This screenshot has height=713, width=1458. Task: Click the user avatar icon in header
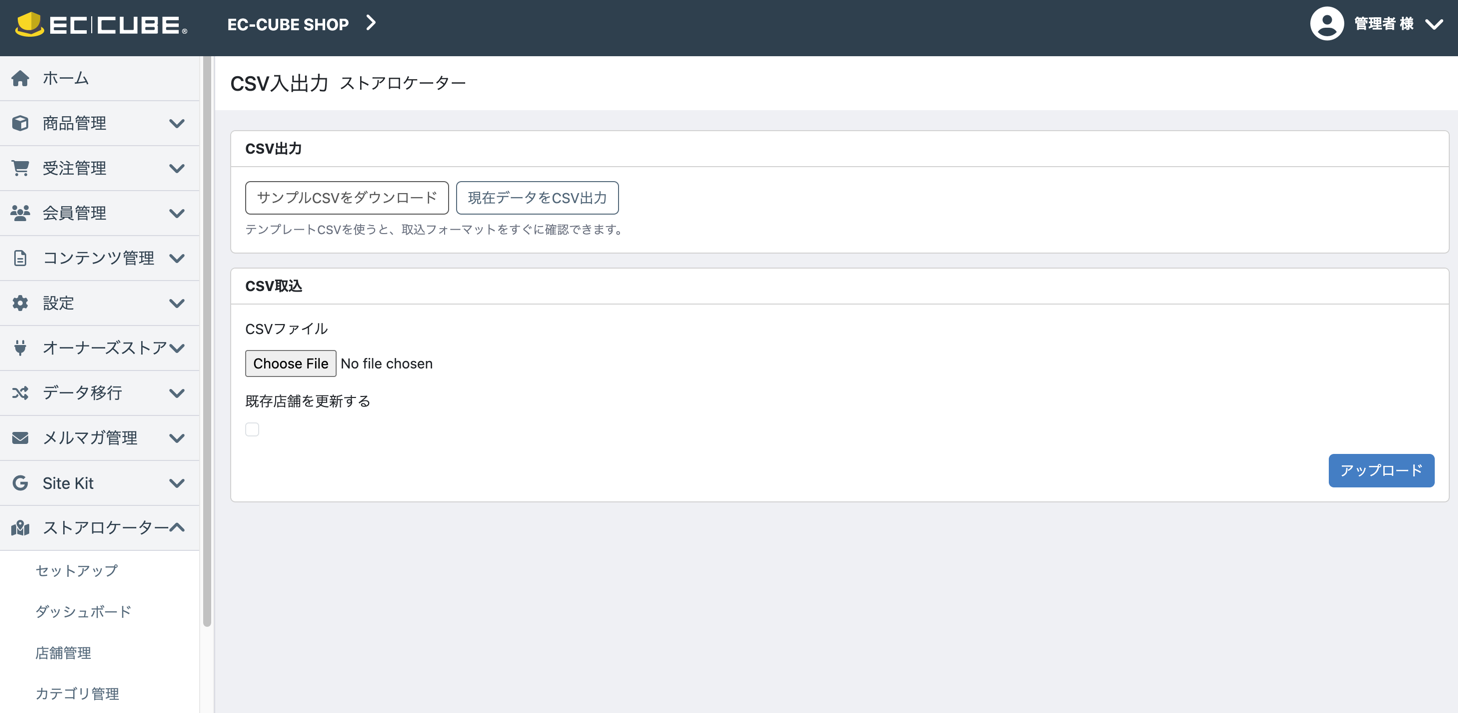click(x=1327, y=24)
